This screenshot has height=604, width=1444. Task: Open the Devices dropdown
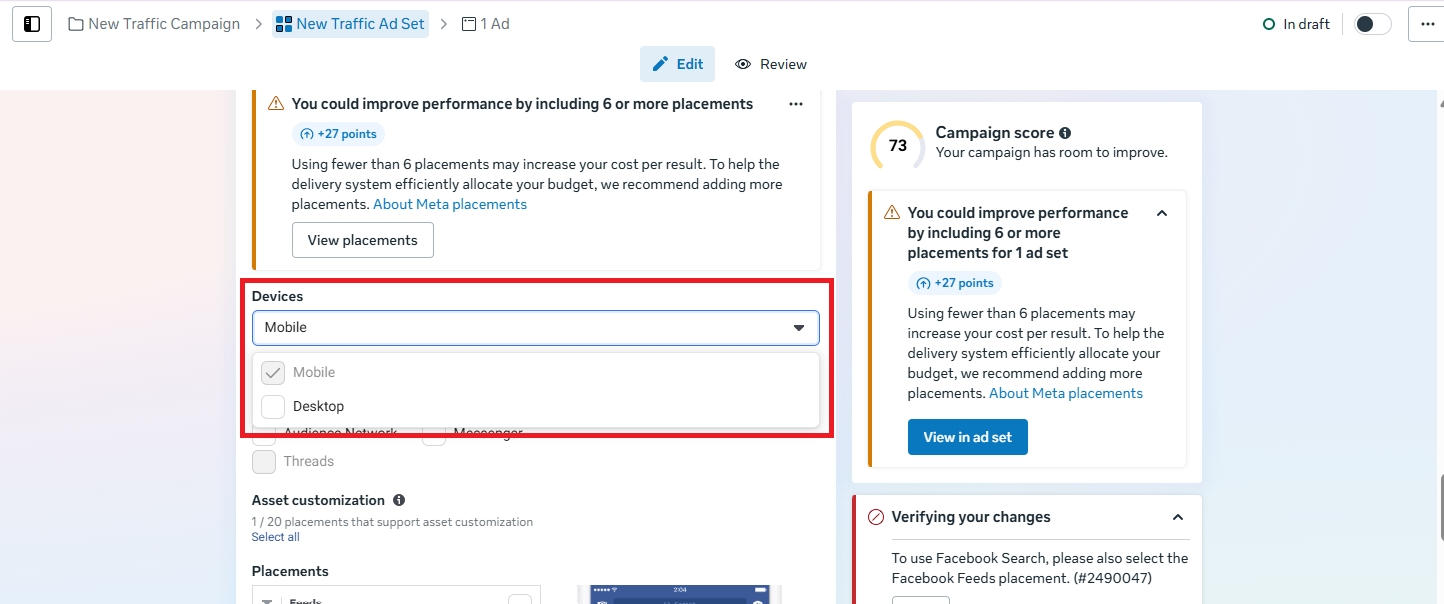pos(535,328)
